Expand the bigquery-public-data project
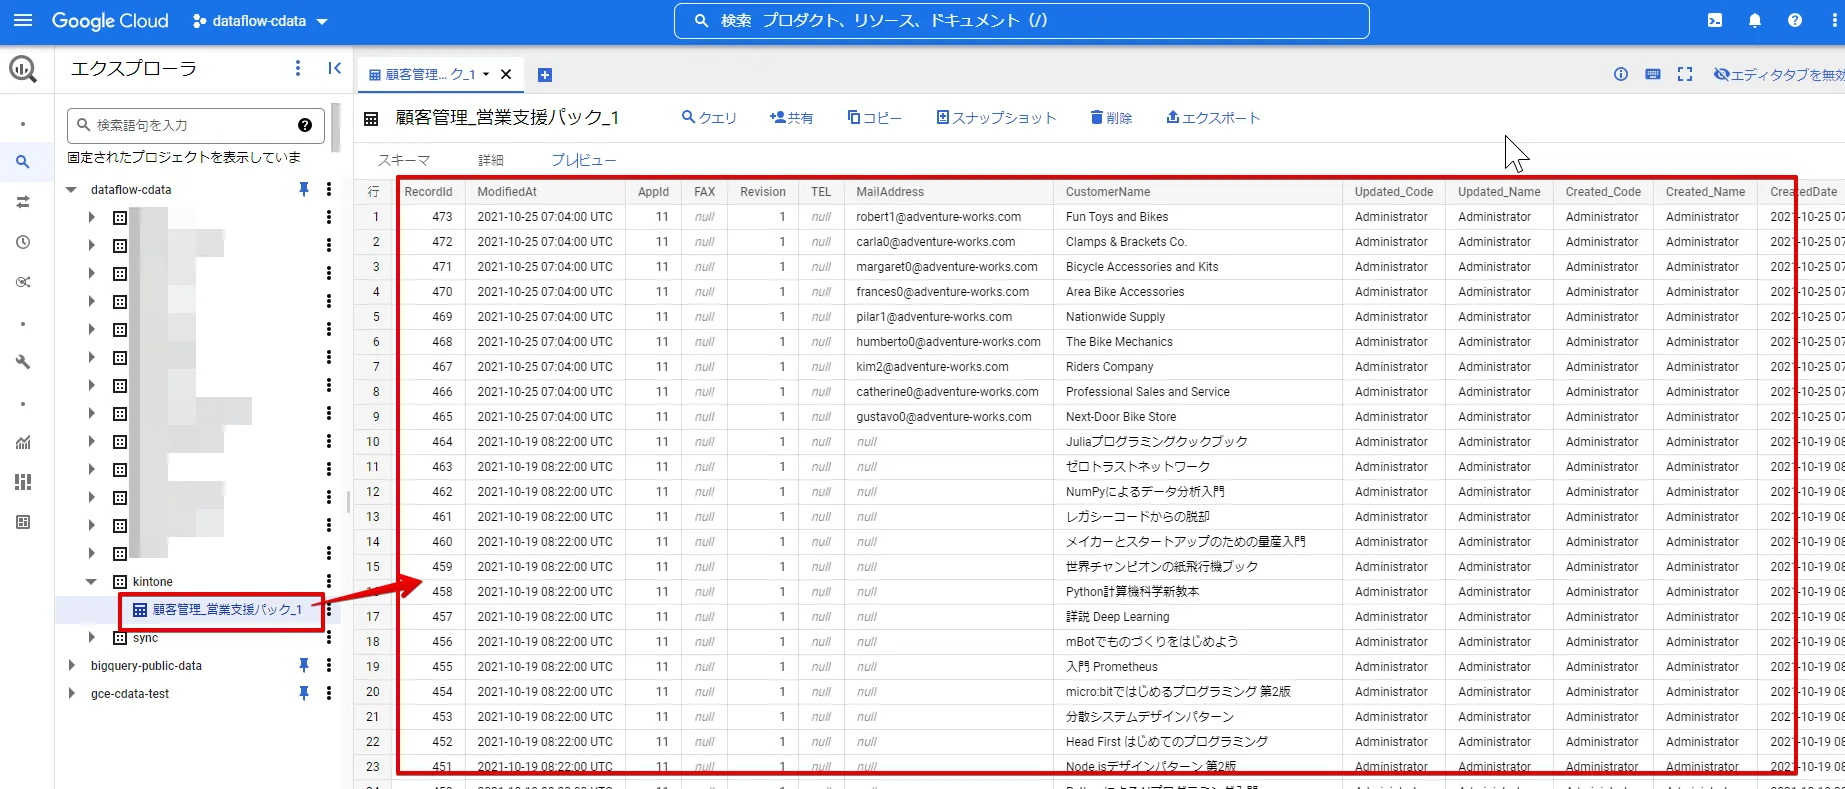This screenshot has height=789, width=1845. point(71,666)
